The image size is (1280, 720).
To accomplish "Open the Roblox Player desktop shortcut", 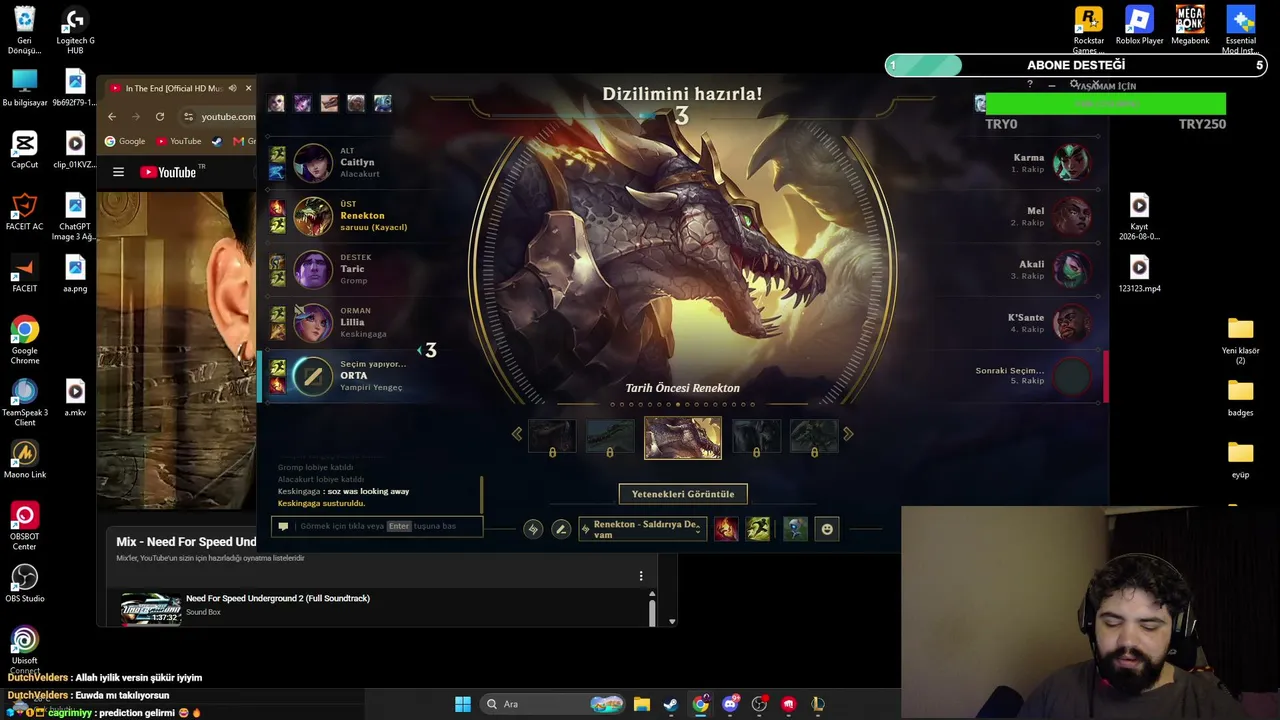I will tap(1139, 26).
